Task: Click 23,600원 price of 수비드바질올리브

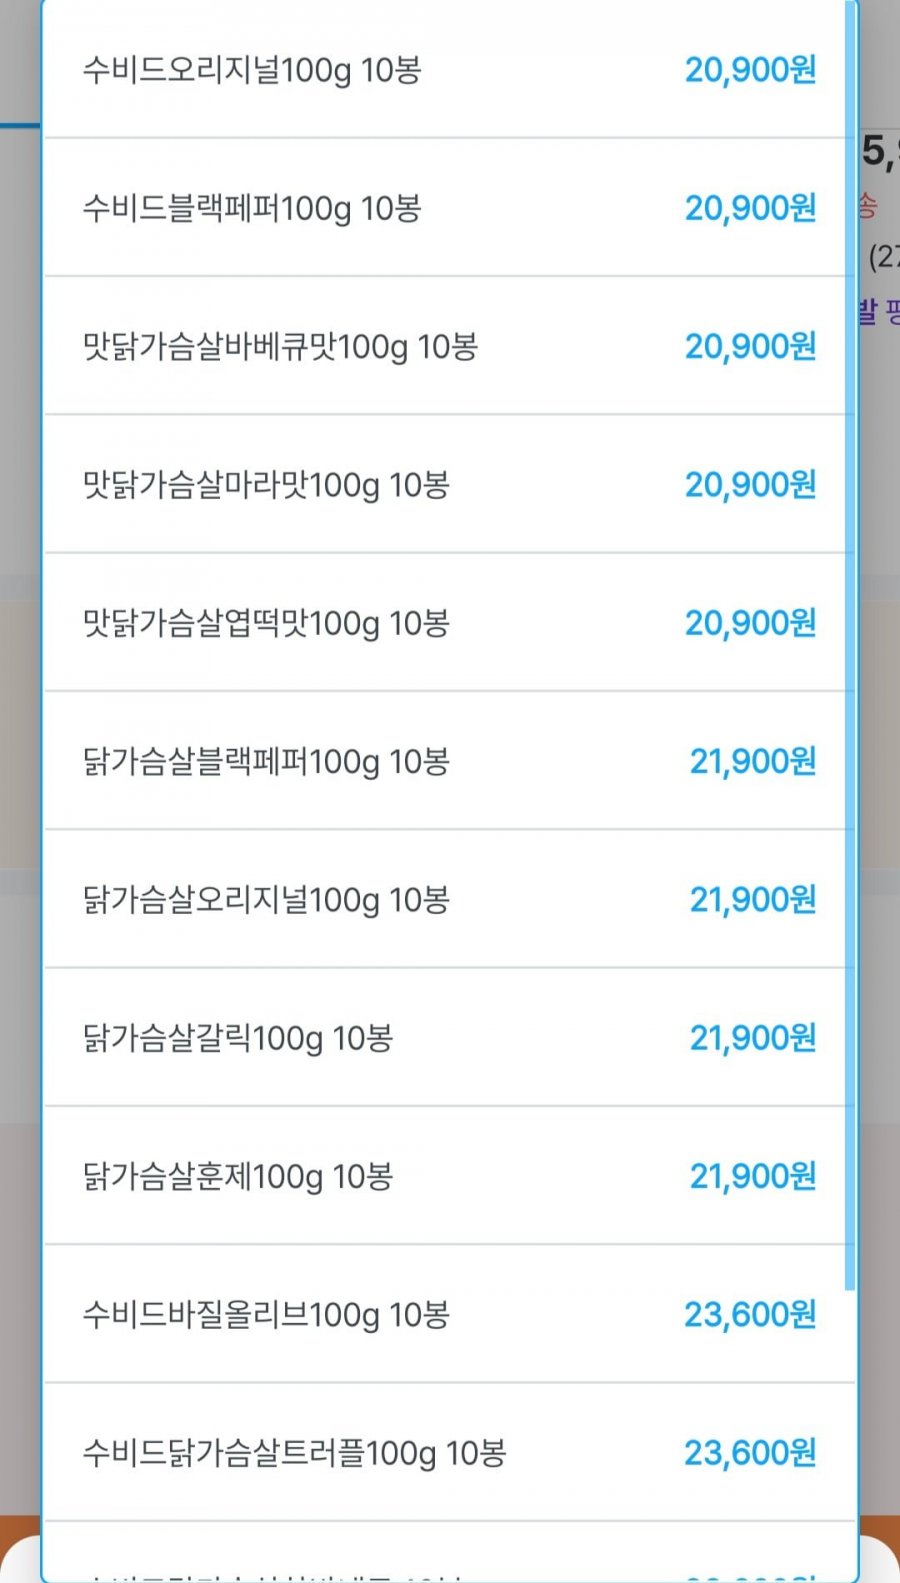Action: click(750, 1314)
